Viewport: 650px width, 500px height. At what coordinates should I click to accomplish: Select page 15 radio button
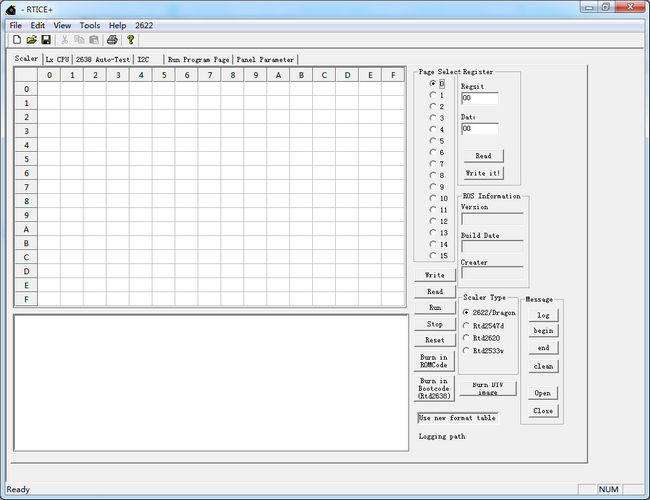(433, 255)
